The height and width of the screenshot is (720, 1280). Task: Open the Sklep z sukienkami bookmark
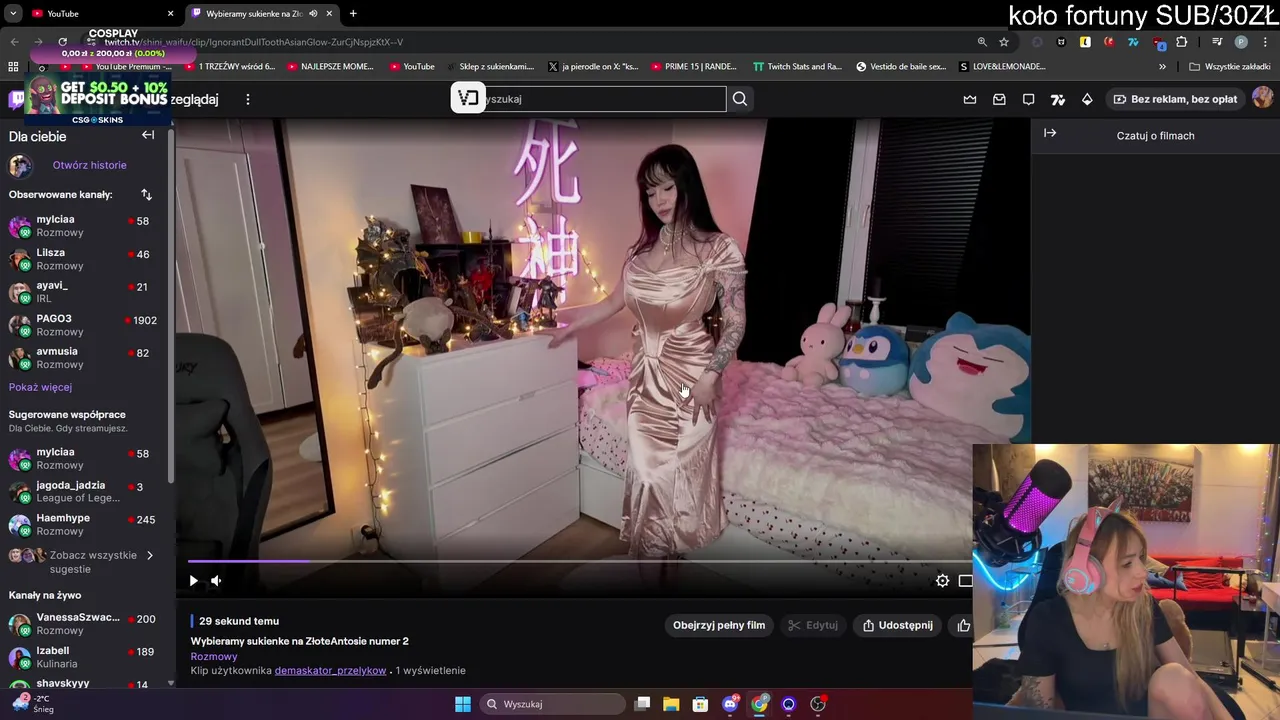(x=489, y=66)
